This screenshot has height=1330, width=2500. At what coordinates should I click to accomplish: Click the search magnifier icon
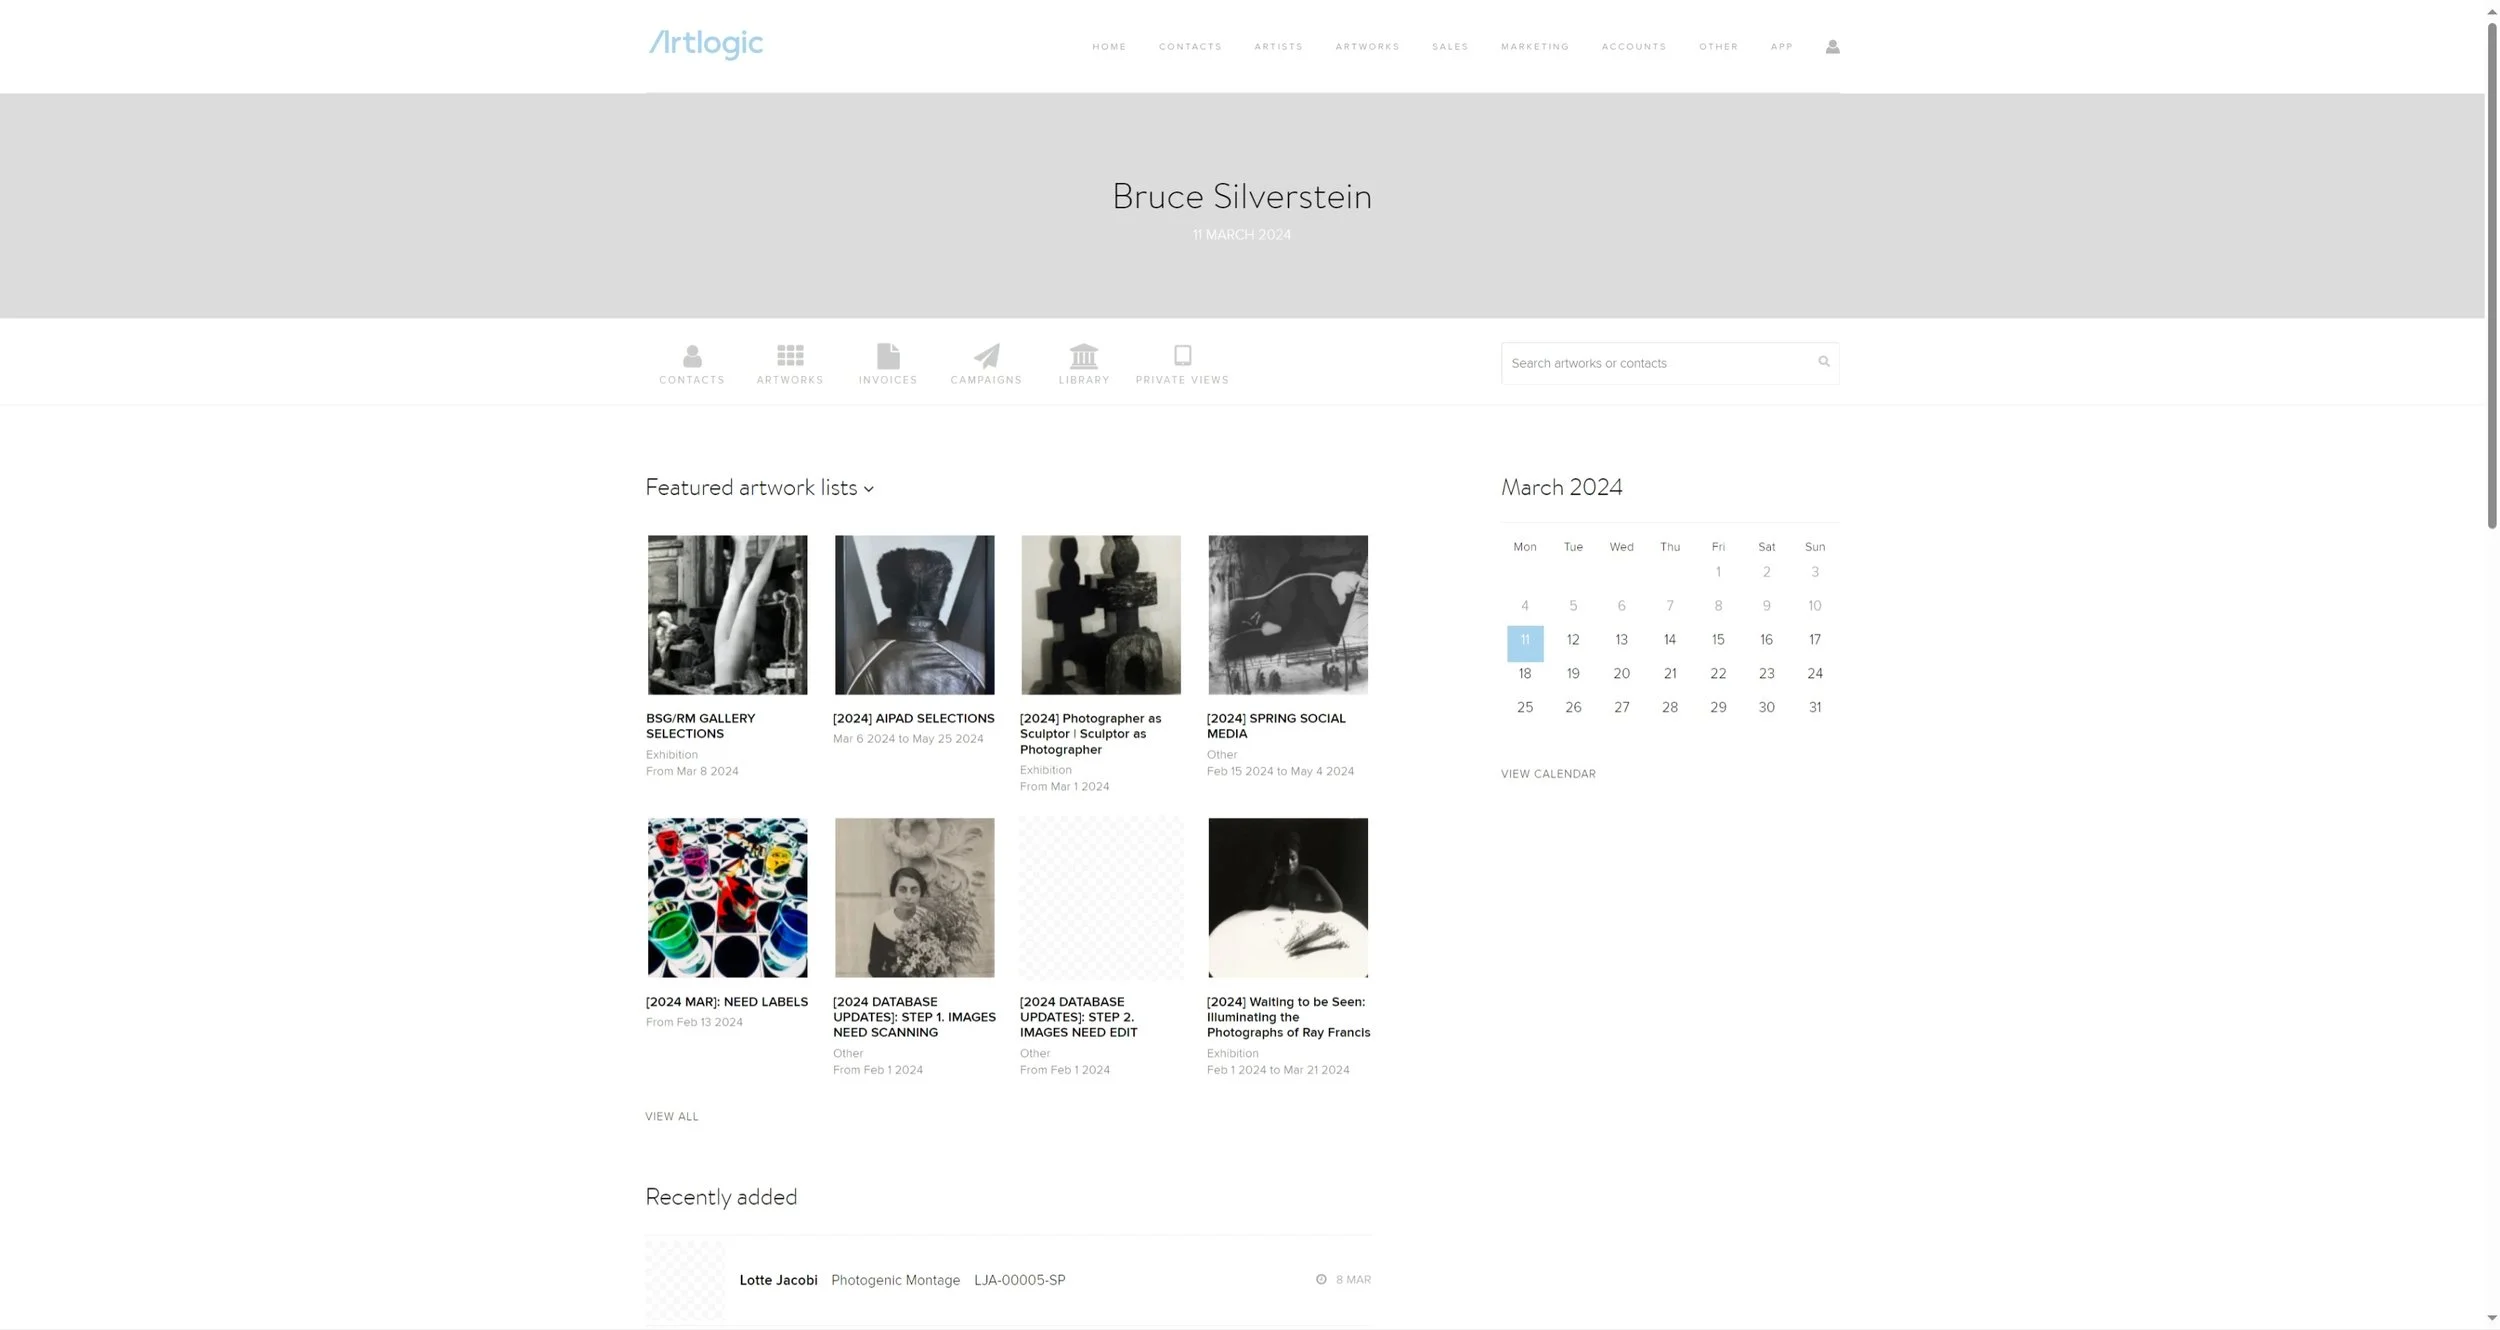click(1823, 362)
